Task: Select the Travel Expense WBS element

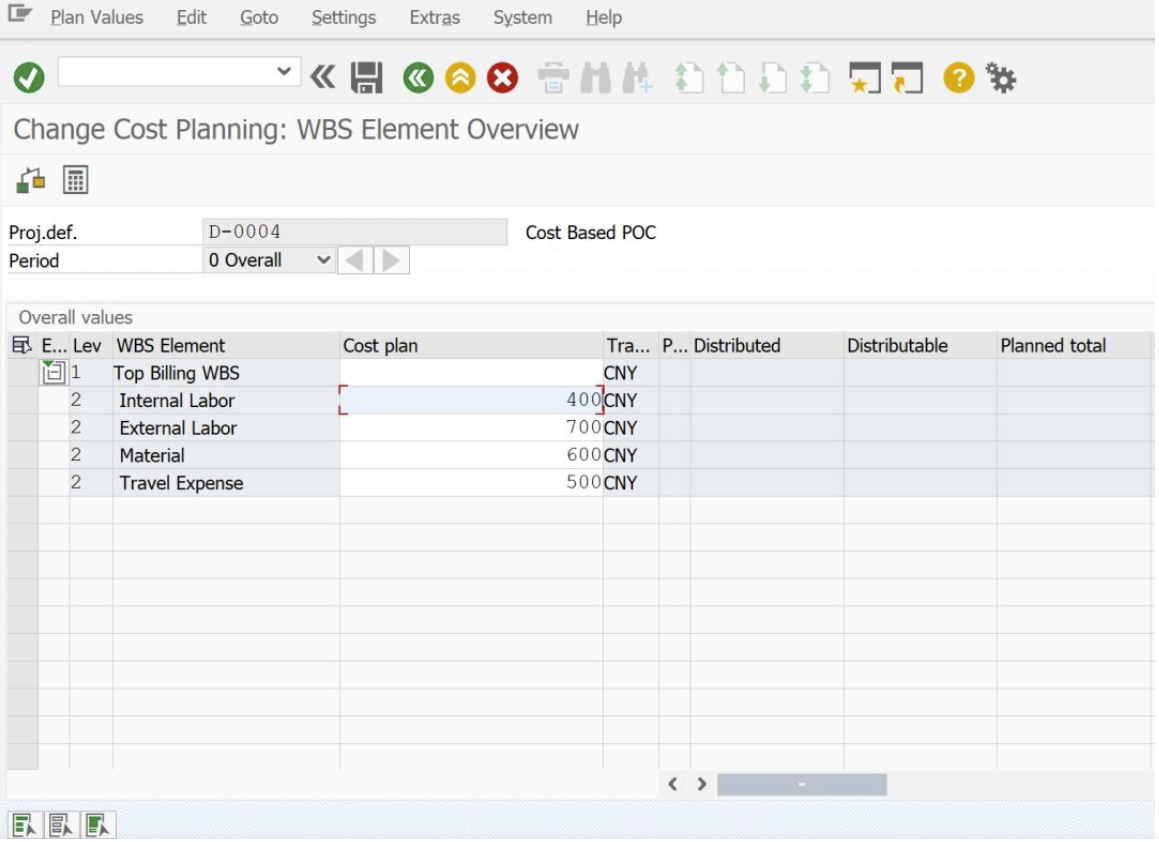Action: click(181, 483)
